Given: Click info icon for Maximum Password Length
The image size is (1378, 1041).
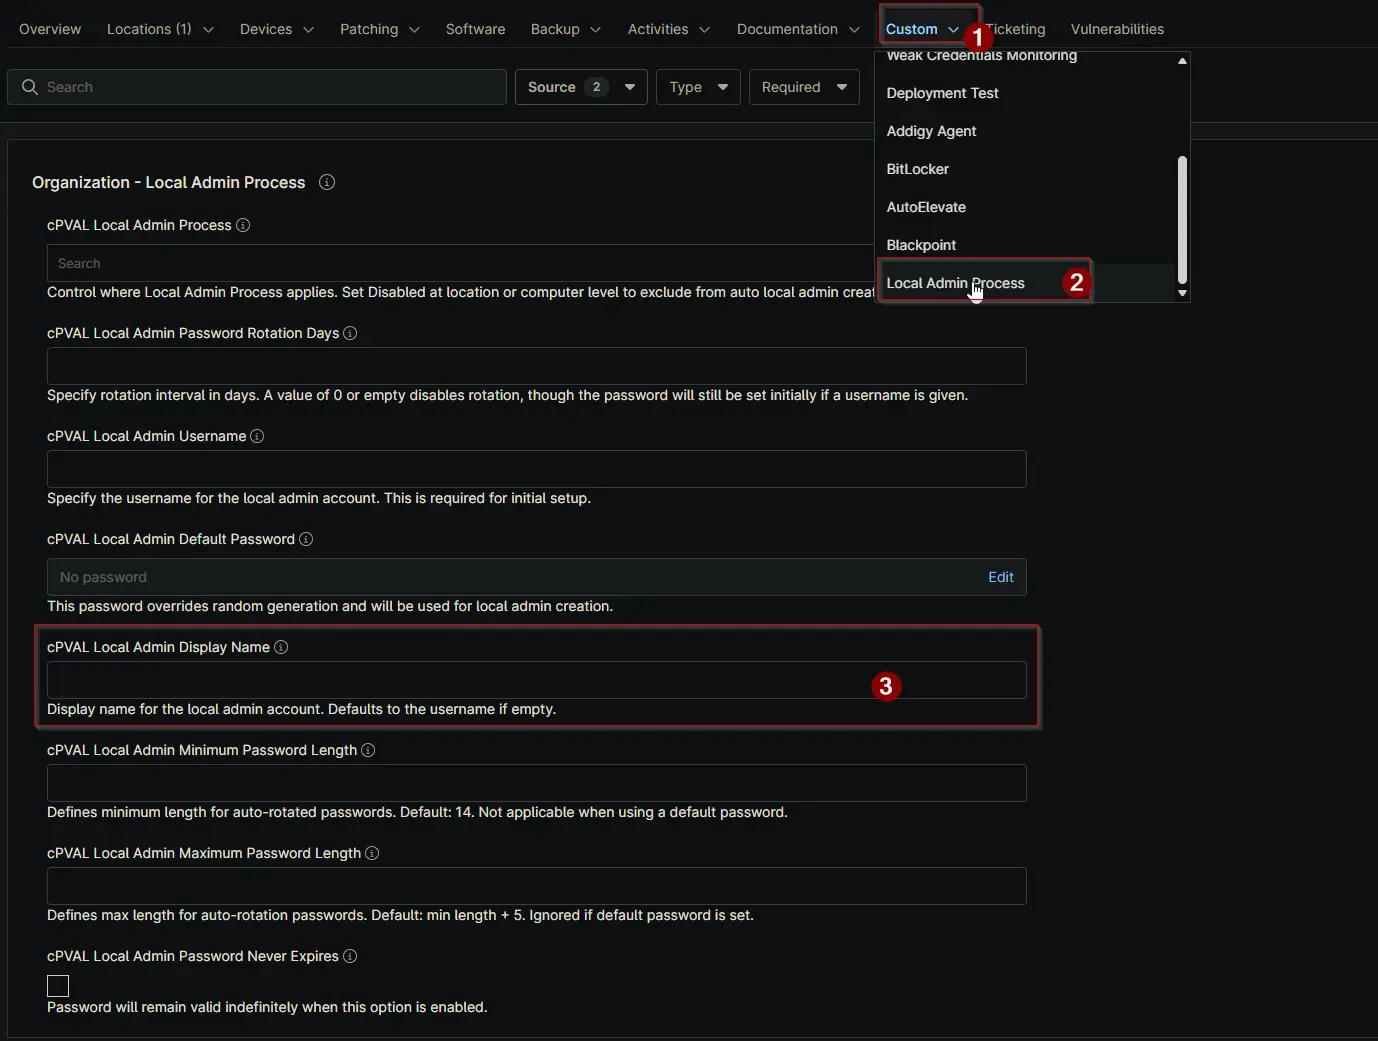Looking at the screenshot, I should coord(372,853).
